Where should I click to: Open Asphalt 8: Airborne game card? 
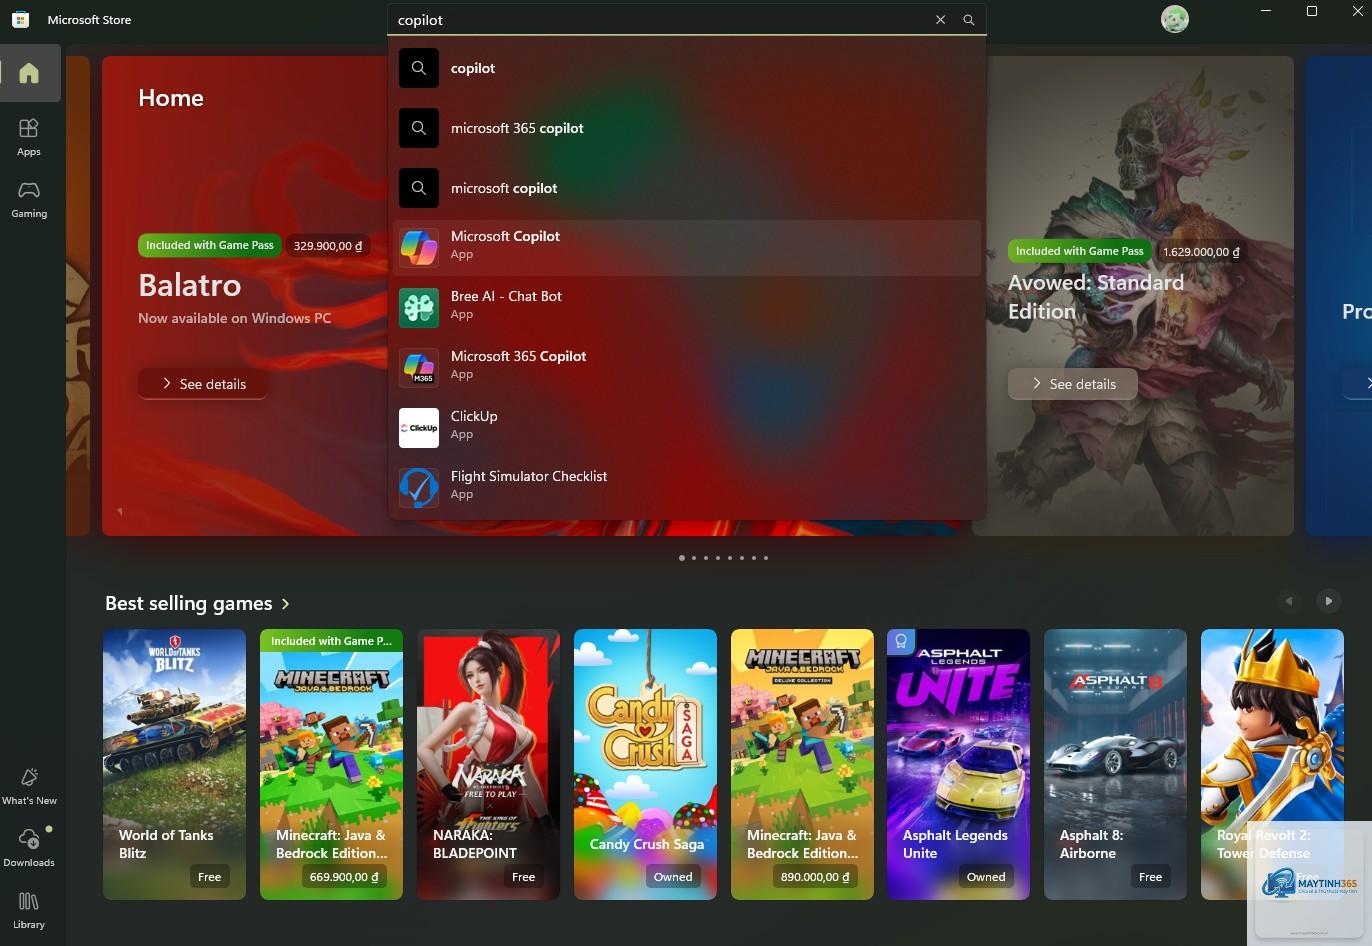1115,764
